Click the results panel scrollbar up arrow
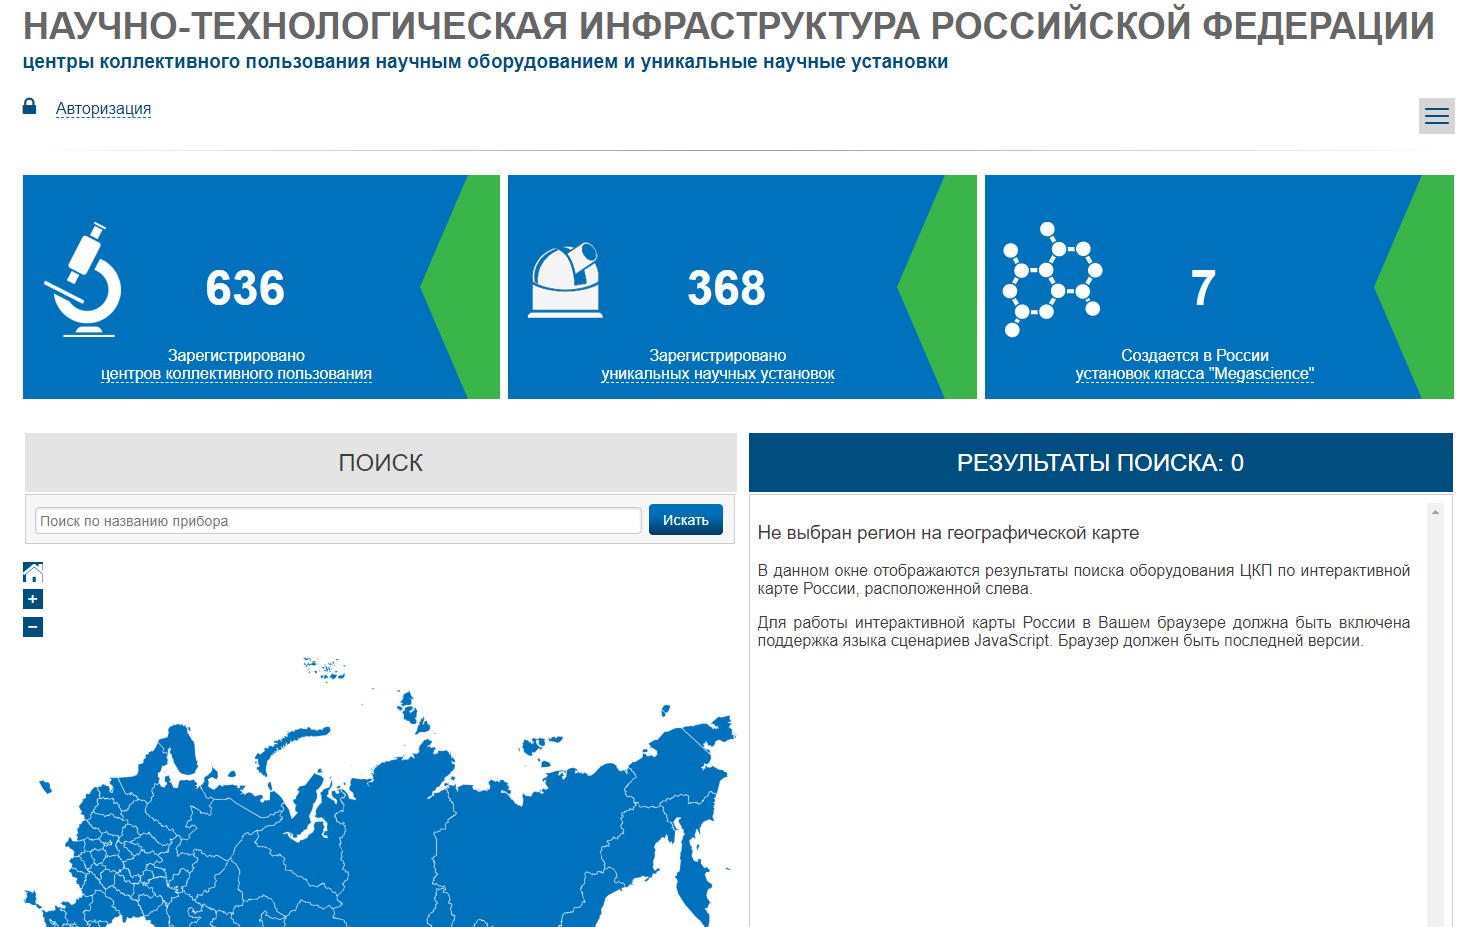Screen dimensions: 1471x927 (1435, 512)
